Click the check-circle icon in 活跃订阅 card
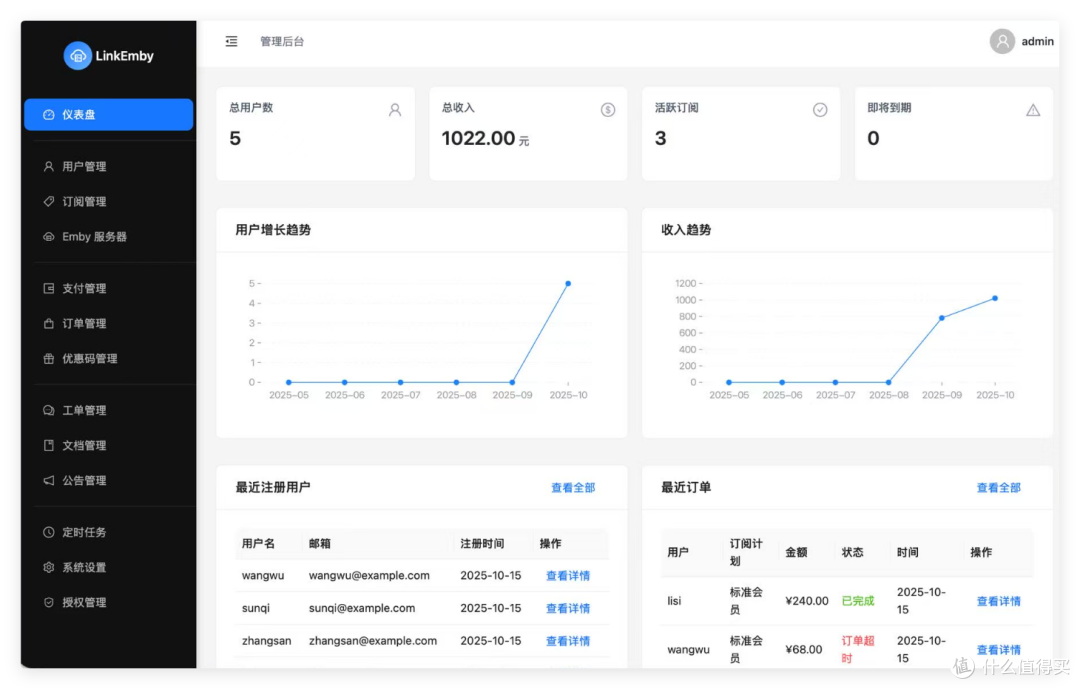The height and width of the screenshot is (689, 1080). pyautogui.click(x=820, y=110)
